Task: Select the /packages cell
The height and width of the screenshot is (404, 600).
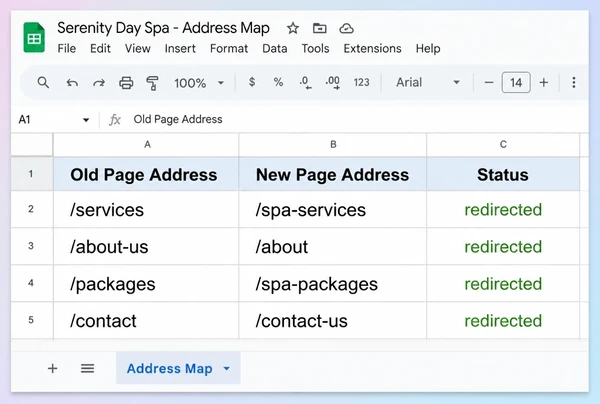Action: tap(146, 283)
